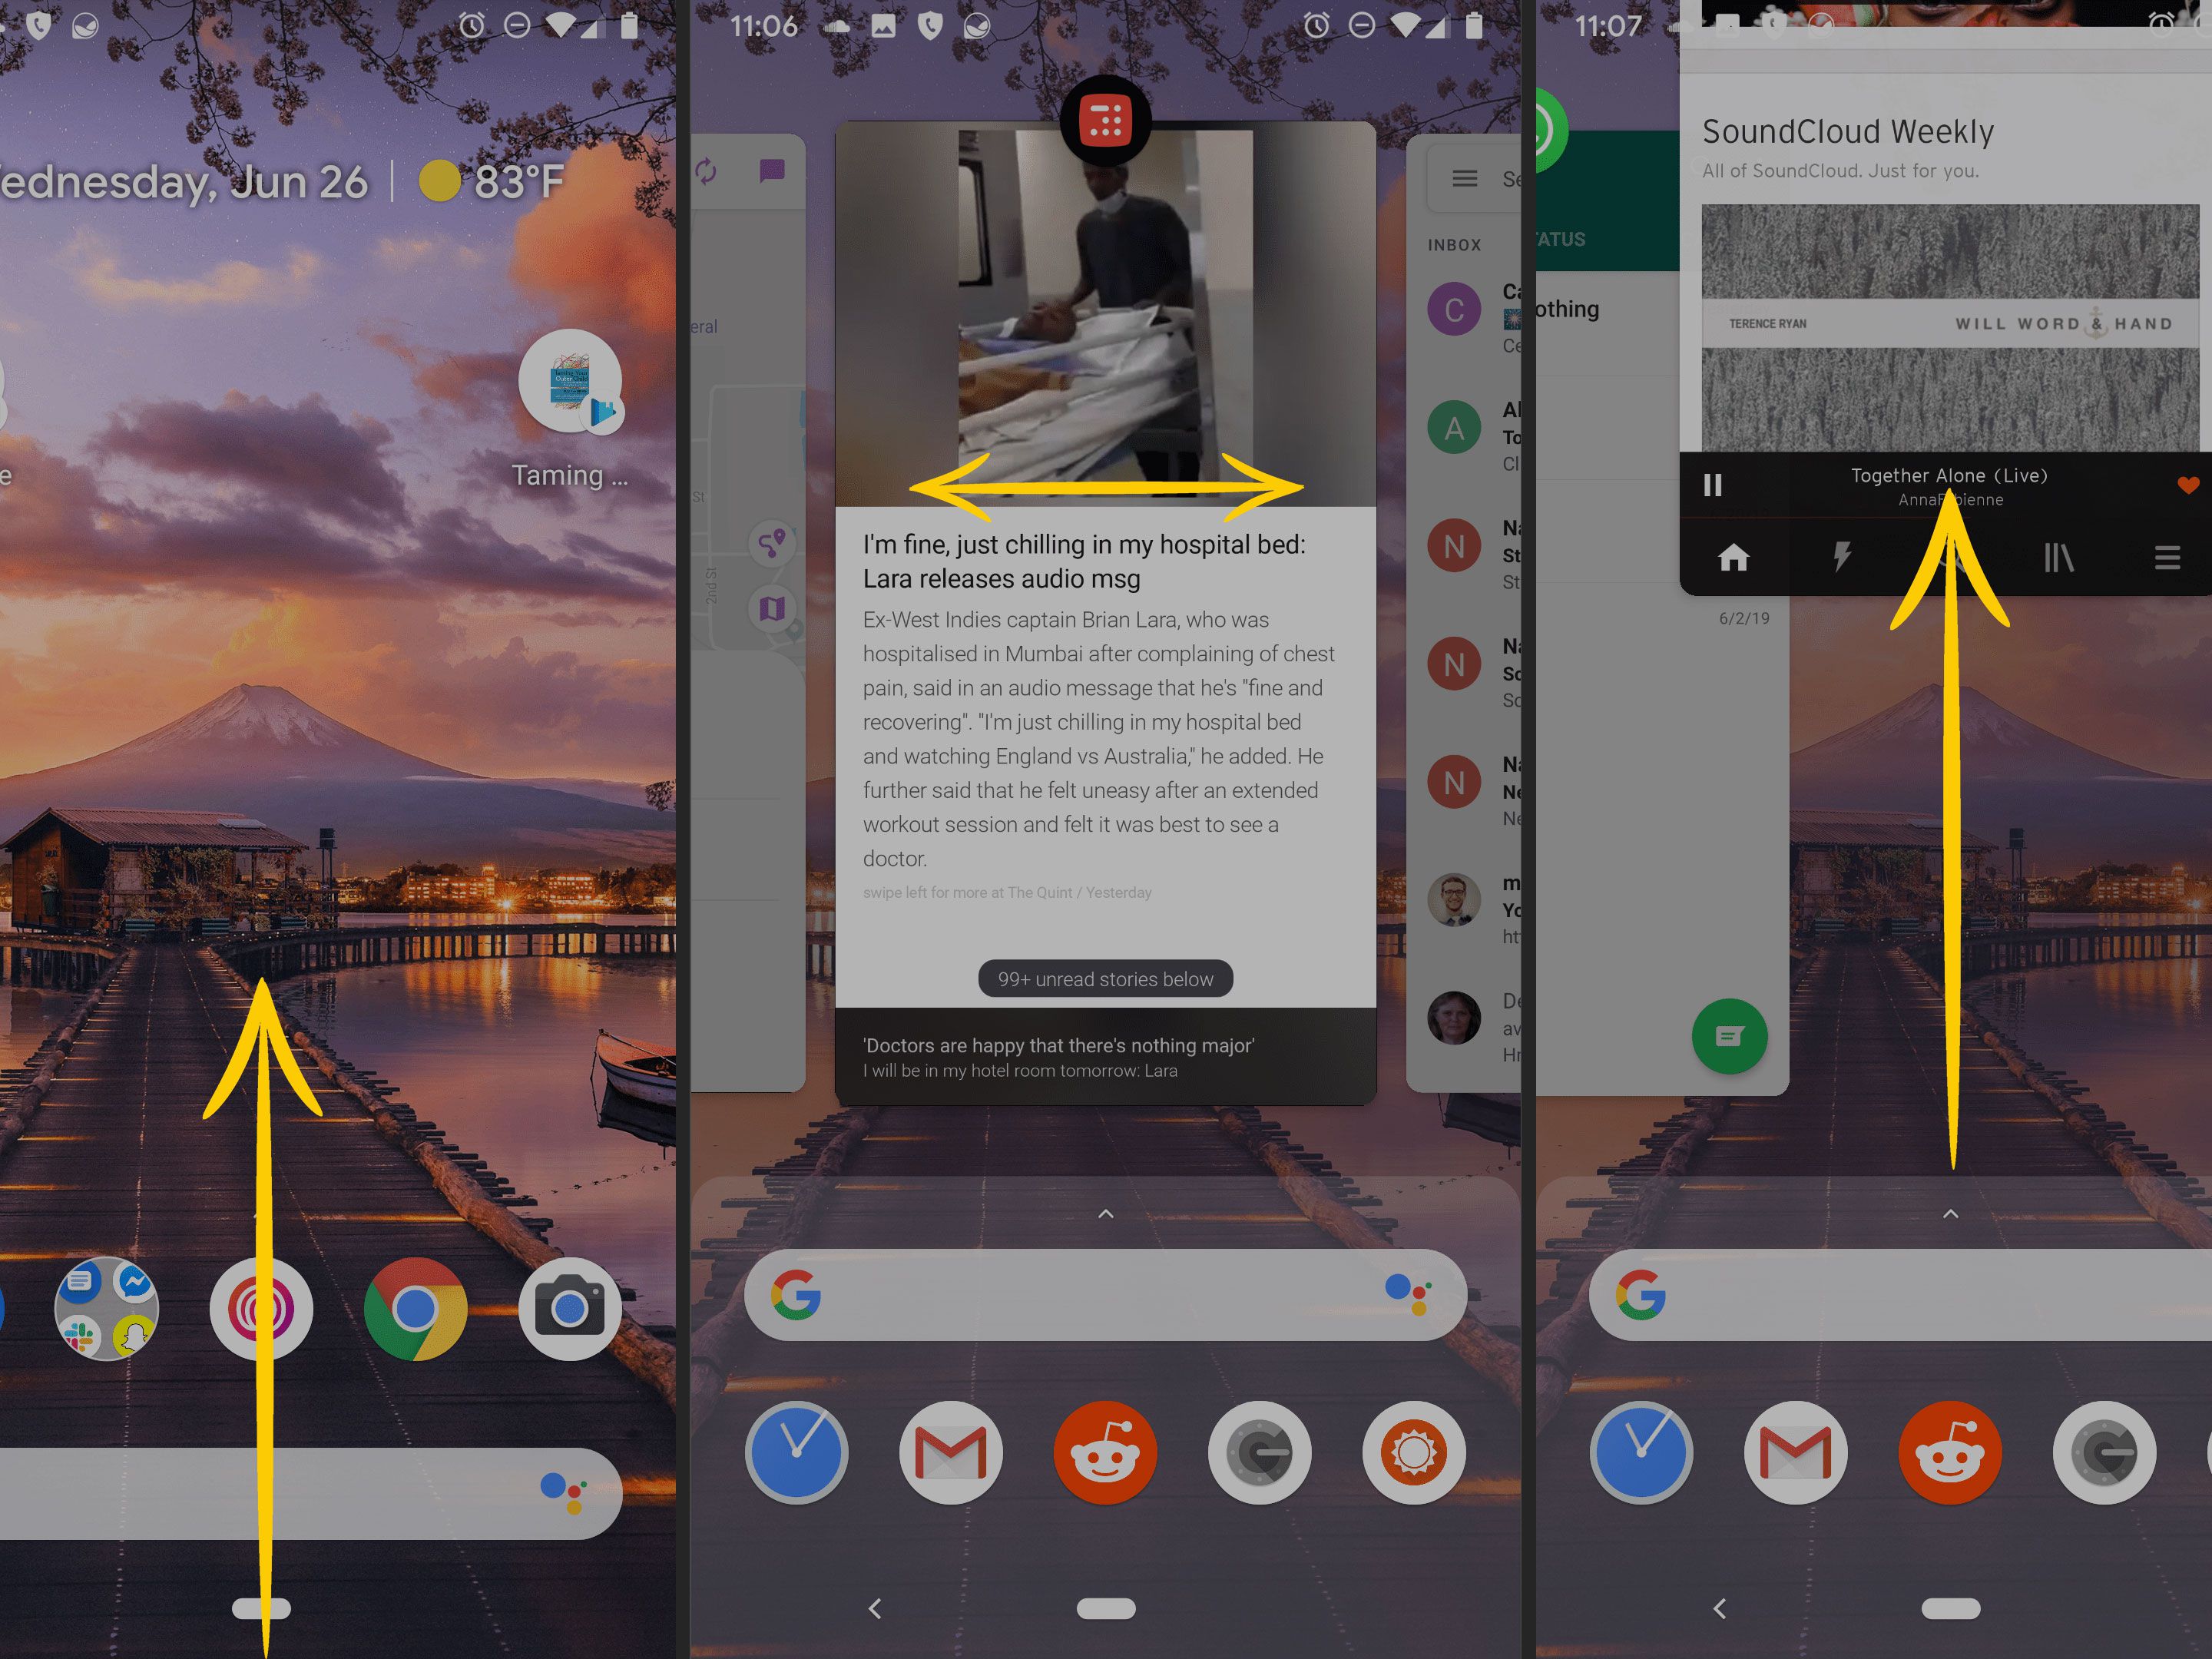Image resolution: width=2212 pixels, height=1659 pixels.
Task: Tap the Inshorts app icon above the card
Action: coord(1105,121)
